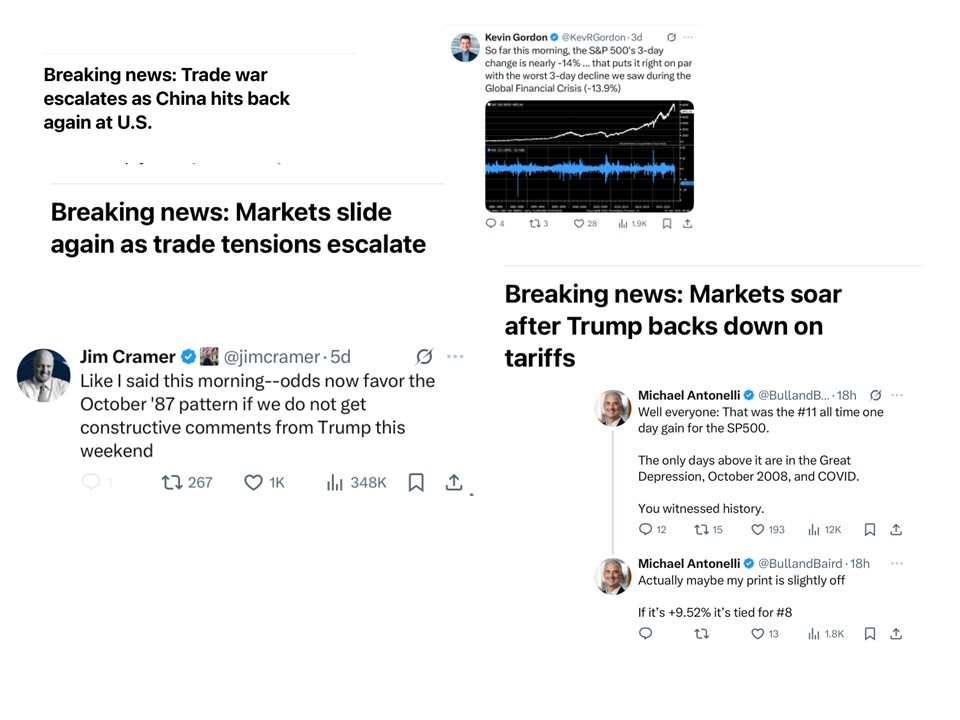
Task: View analytics for Jim Cramer's 348K-view tweet
Action: tap(335, 482)
